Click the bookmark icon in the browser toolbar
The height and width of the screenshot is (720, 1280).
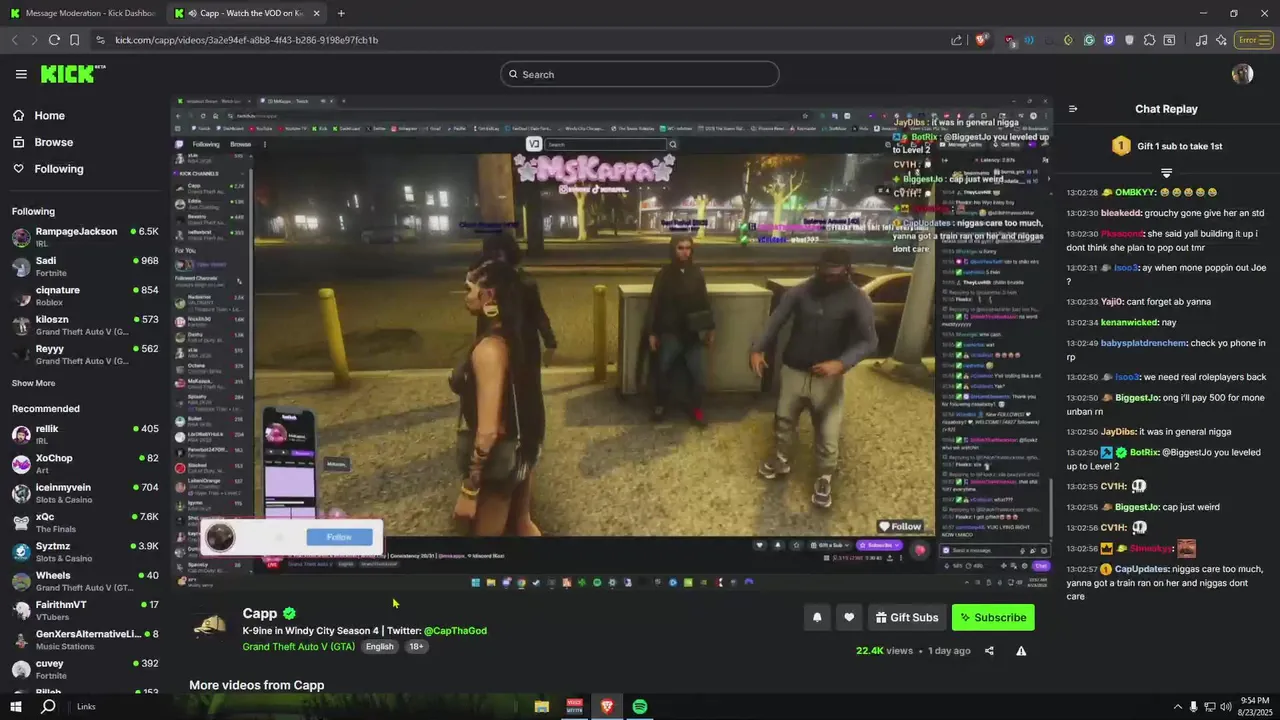point(74,40)
